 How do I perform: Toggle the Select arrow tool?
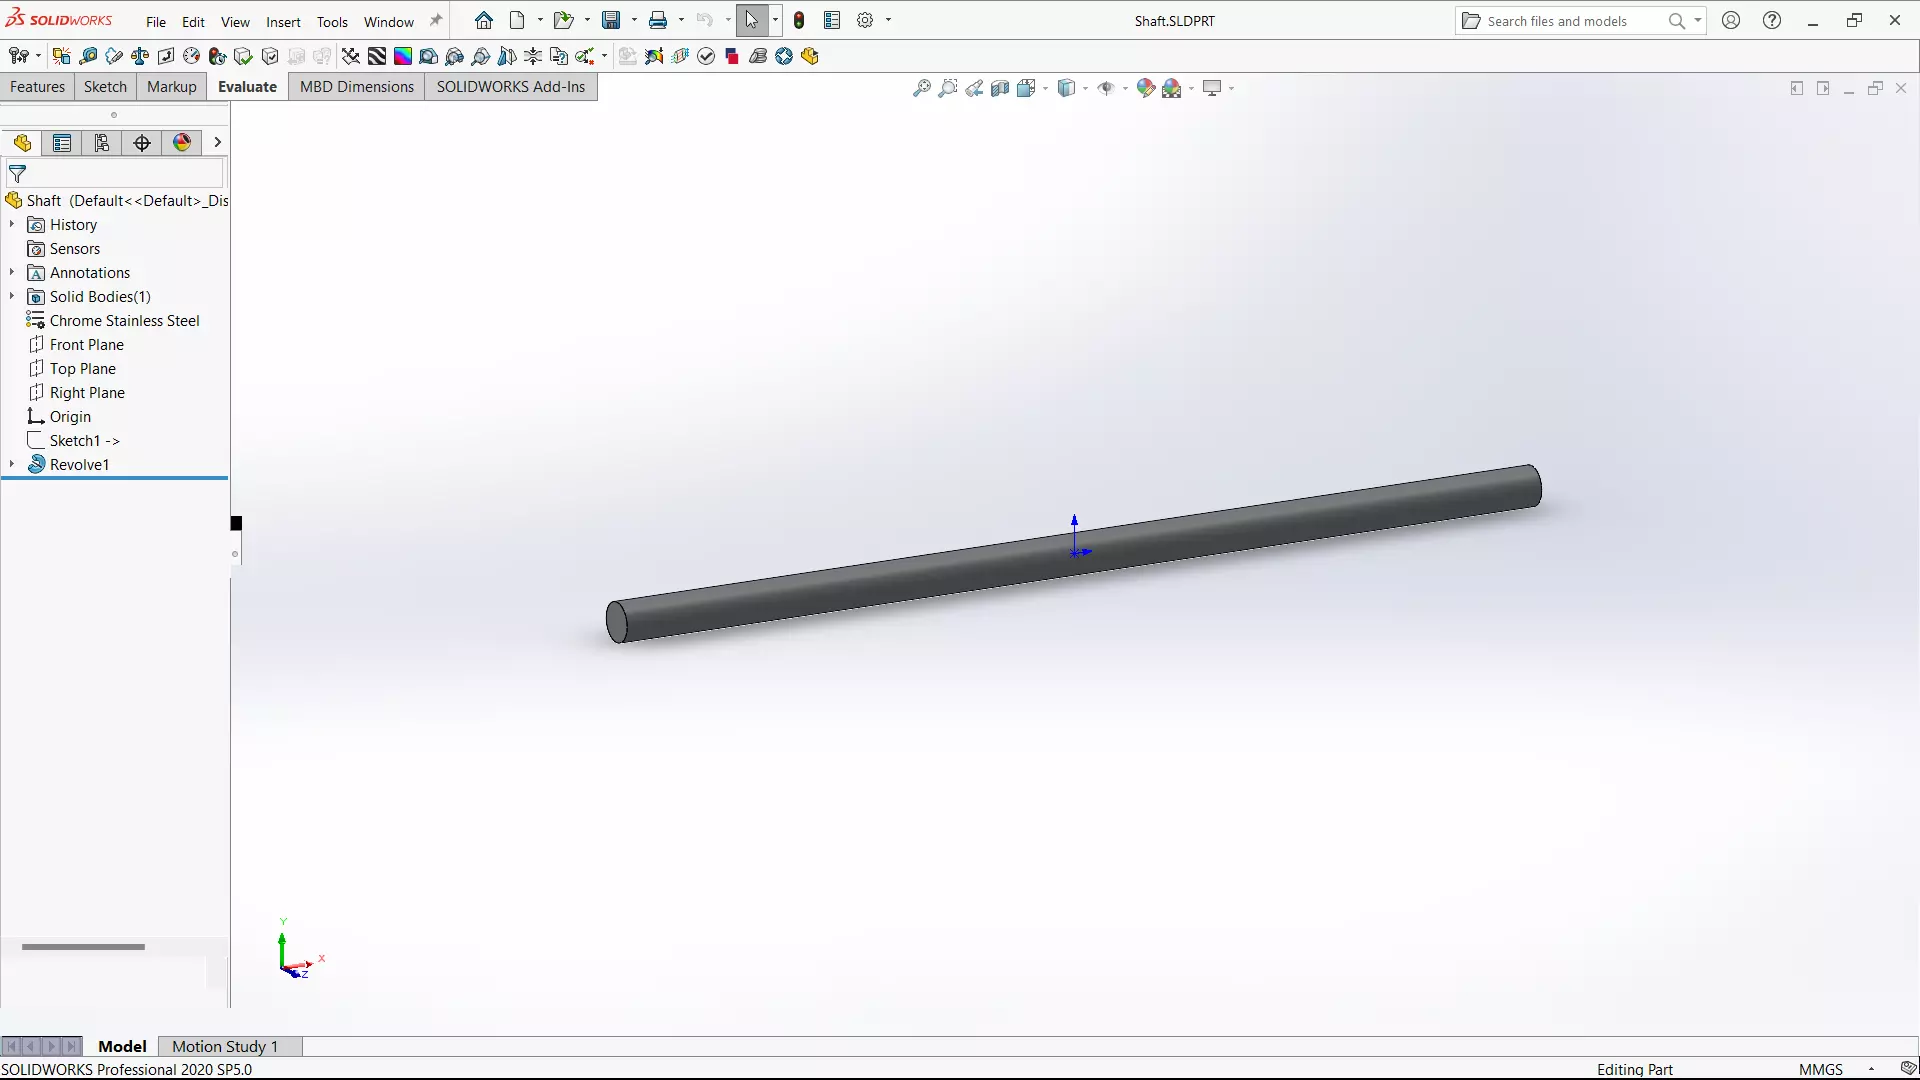[x=752, y=20]
